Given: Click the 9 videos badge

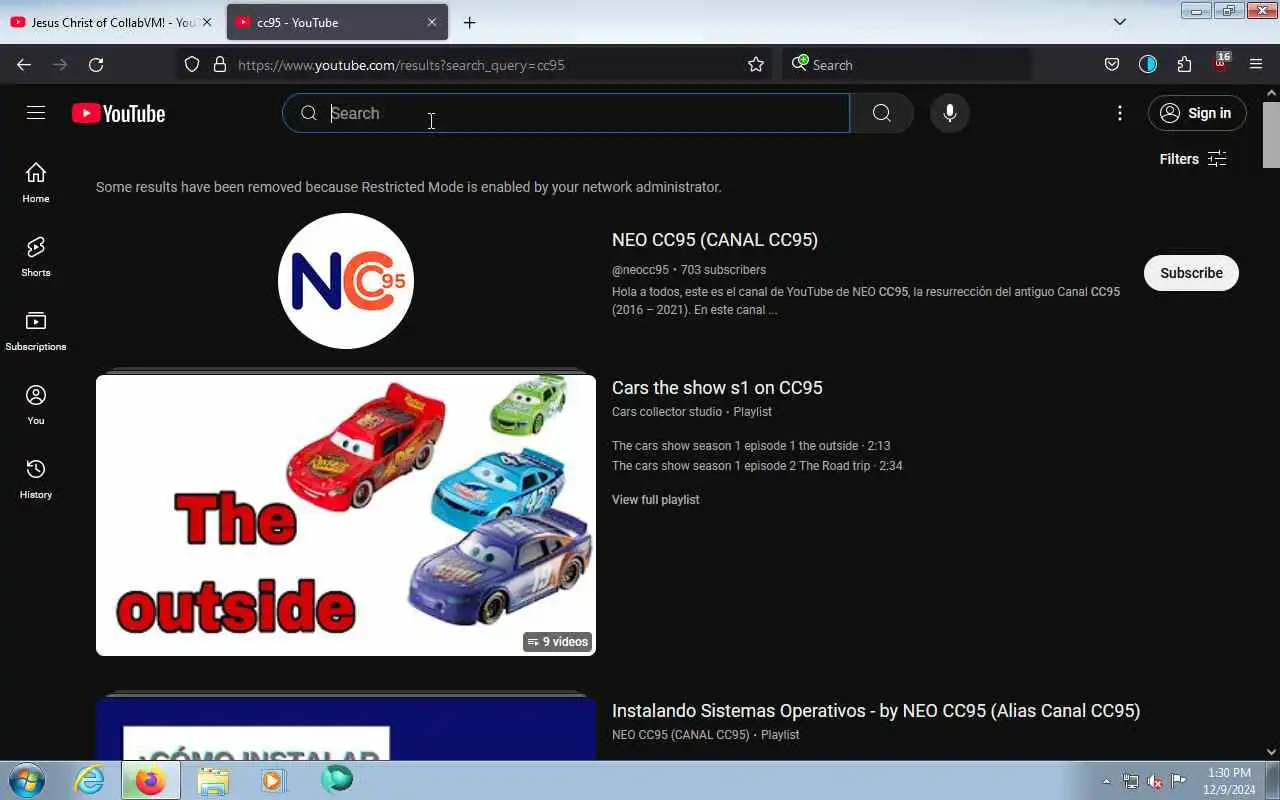Looking at the screenshot, I should [558, 642].
